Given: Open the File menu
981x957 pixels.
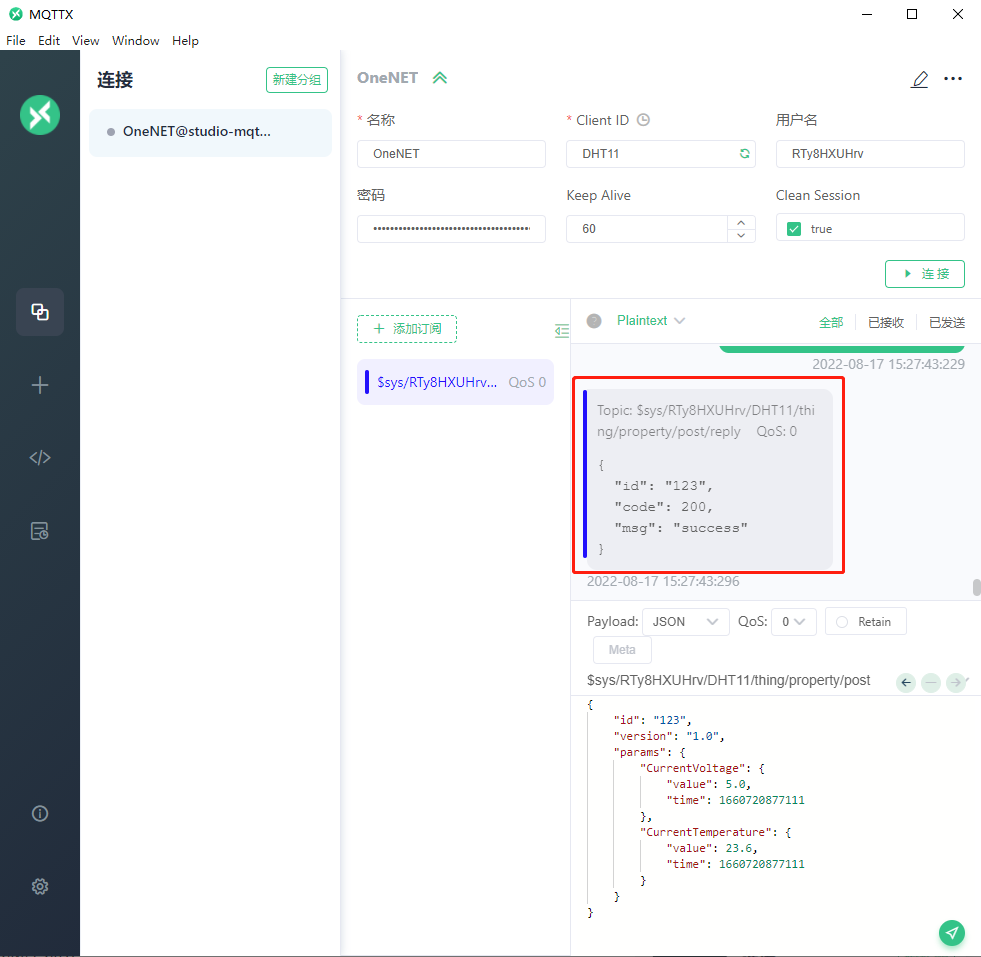Looking at the screenshot, I should 16,41.
